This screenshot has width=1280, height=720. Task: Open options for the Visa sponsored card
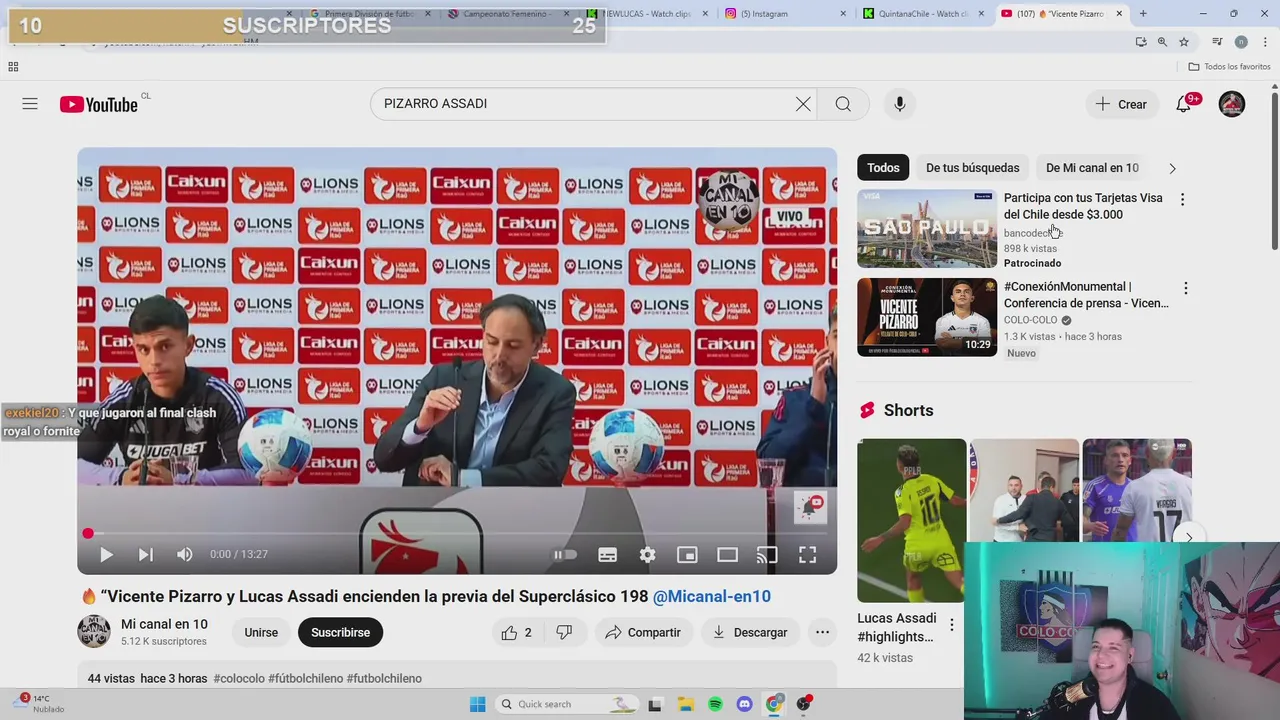1182,199
